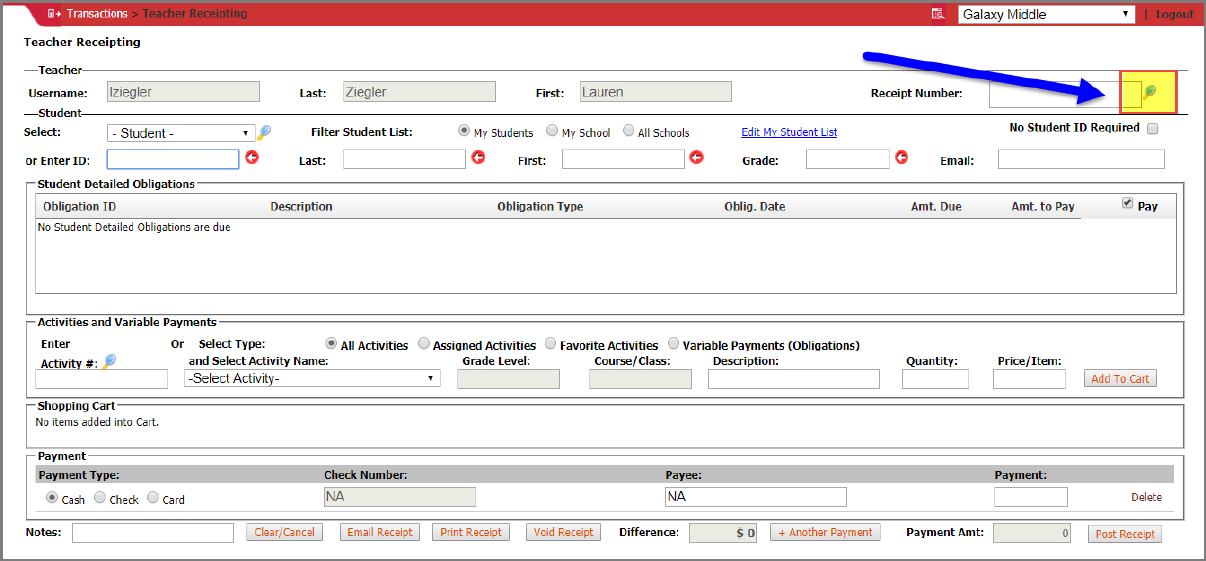This screenshot has height=561, width=1206.
Task: Click the Payment amount input field
Action: coord(1030,497)
